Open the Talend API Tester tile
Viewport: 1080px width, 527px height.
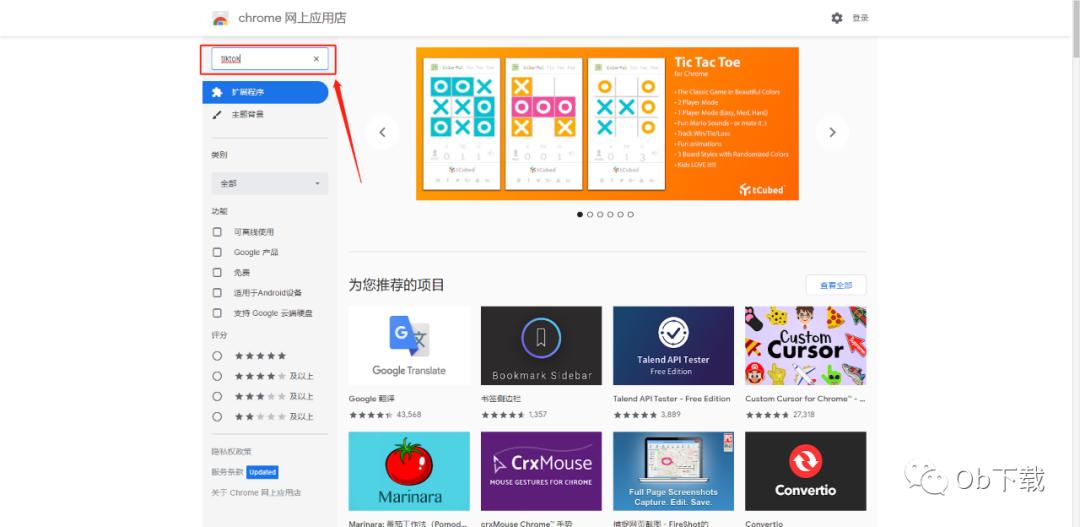pos(674,346)
